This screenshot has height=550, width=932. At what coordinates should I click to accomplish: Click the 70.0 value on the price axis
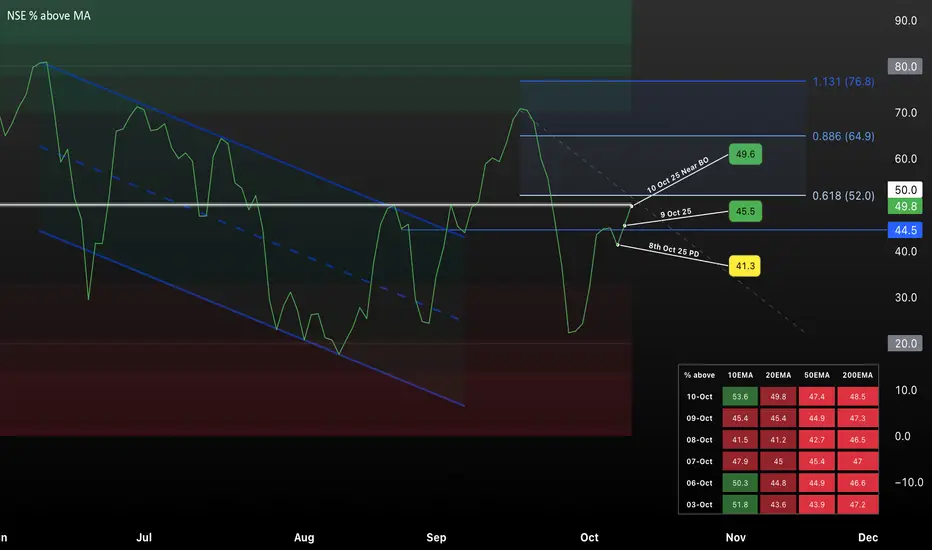click(x=905, y=113)
